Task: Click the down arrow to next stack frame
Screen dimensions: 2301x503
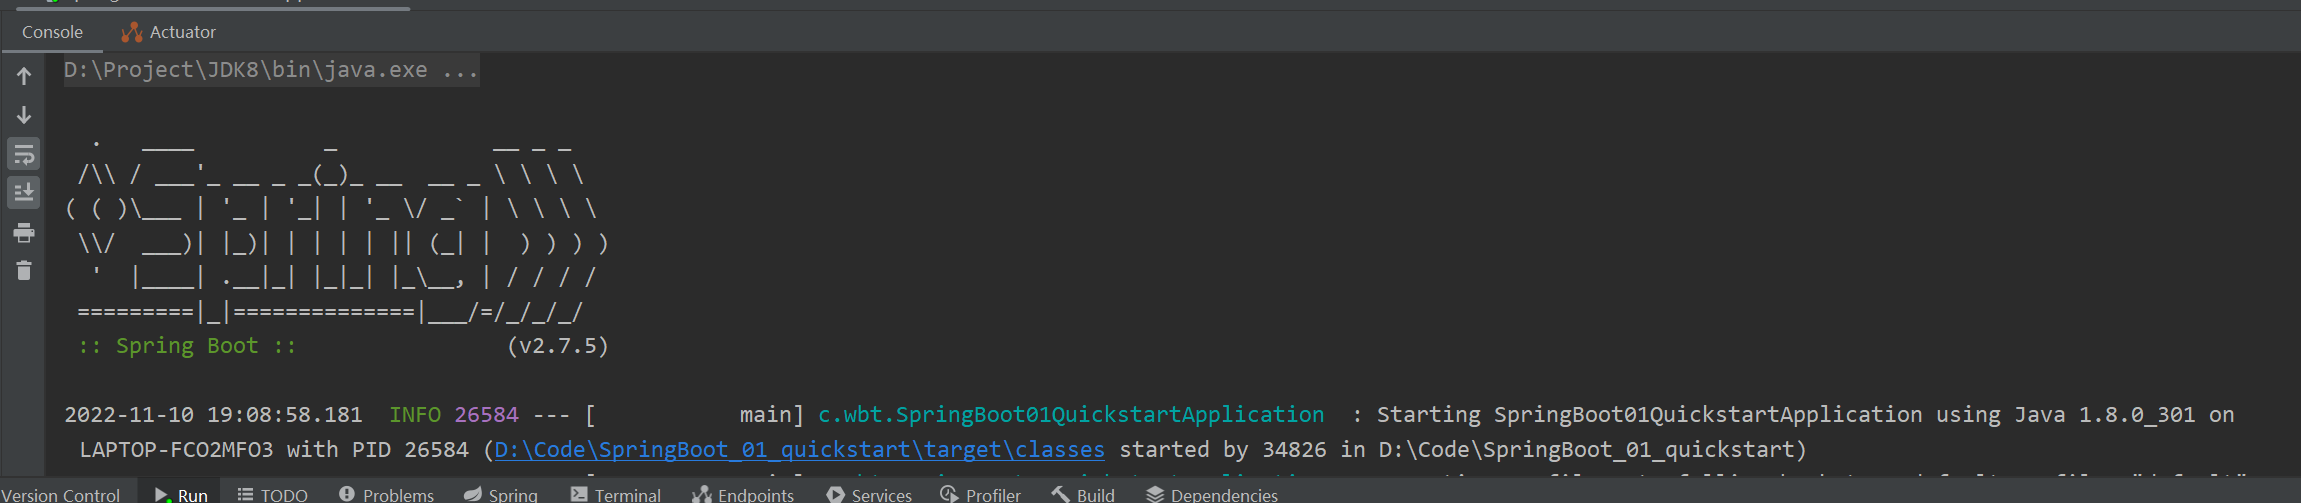Action: coord(24,115)
